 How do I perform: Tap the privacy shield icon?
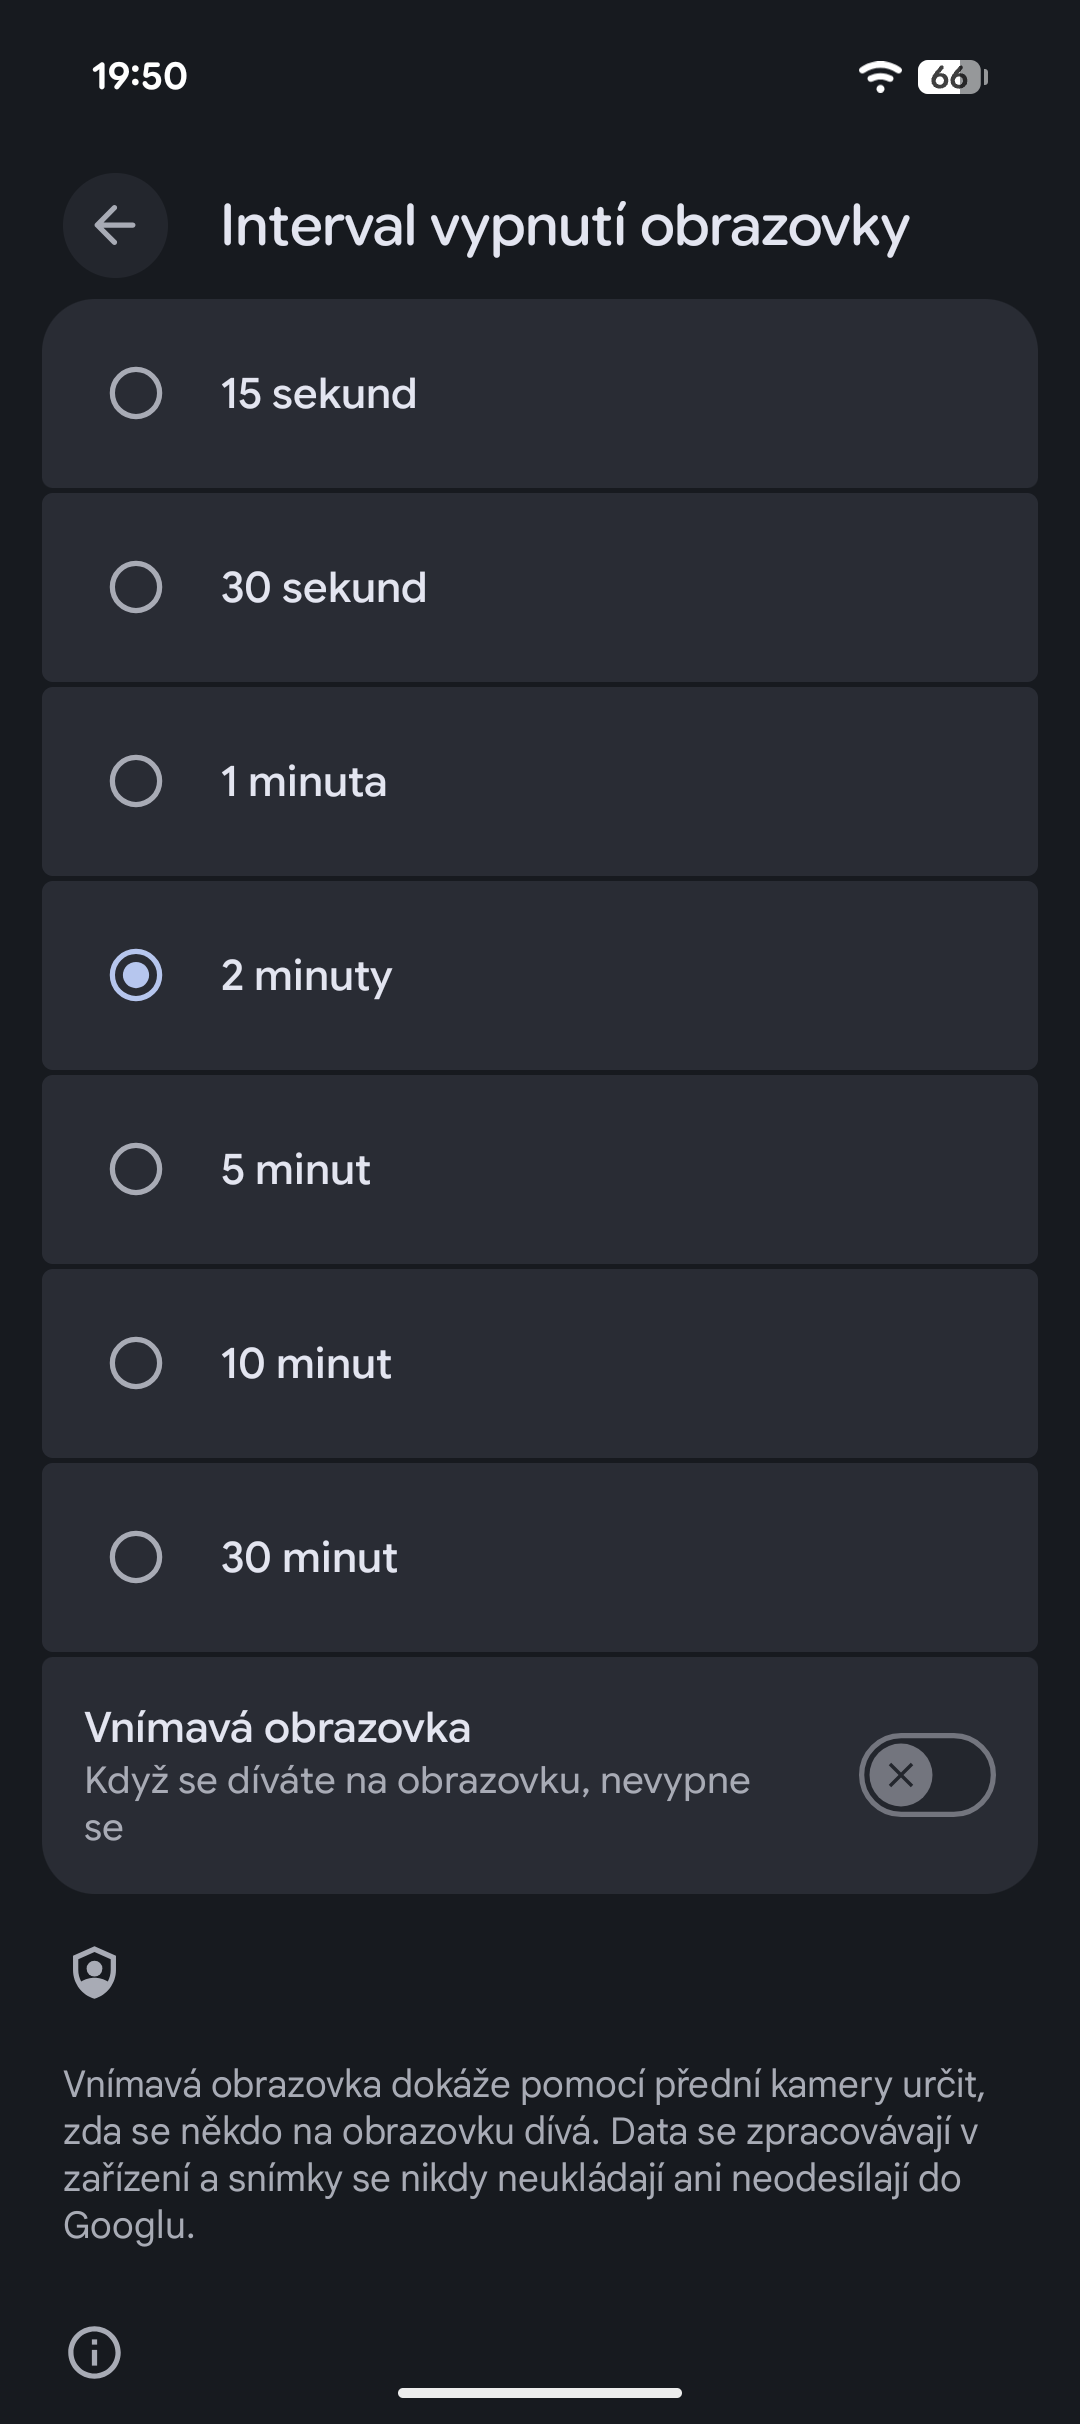point(95,1972)
